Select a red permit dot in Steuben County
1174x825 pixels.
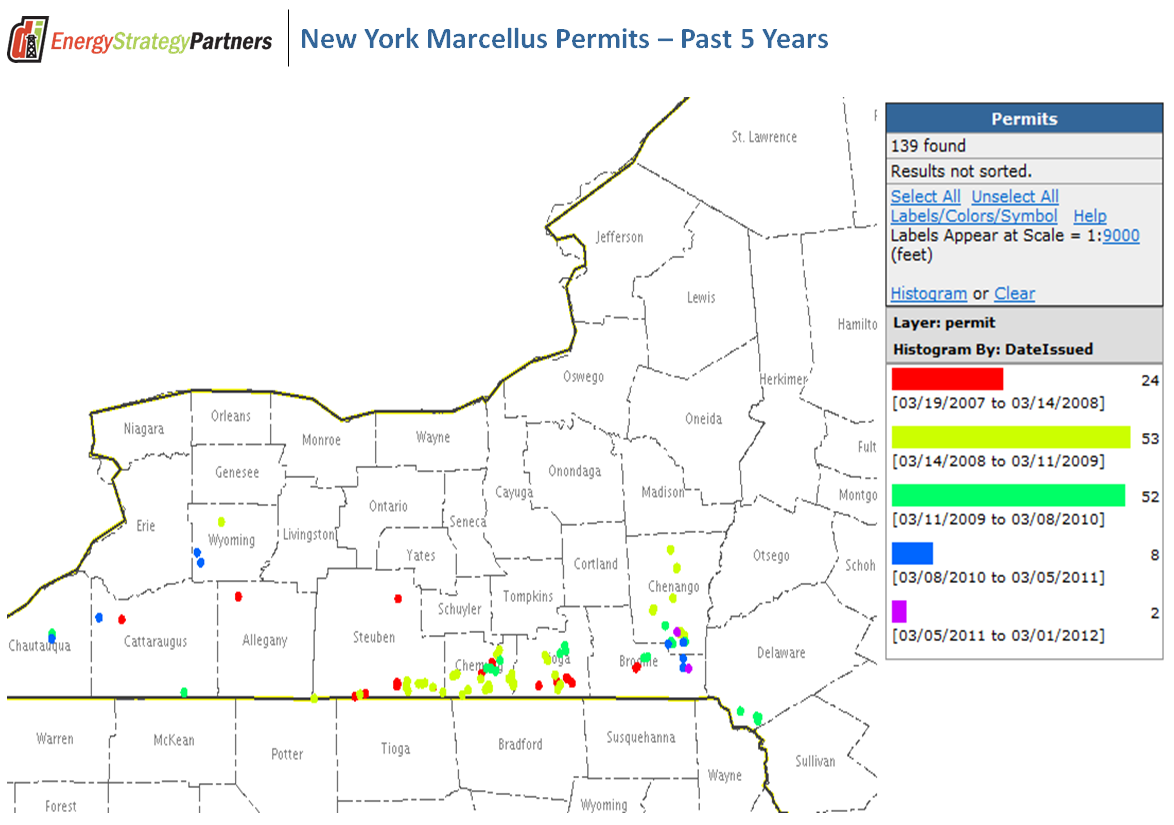[396, 598]
